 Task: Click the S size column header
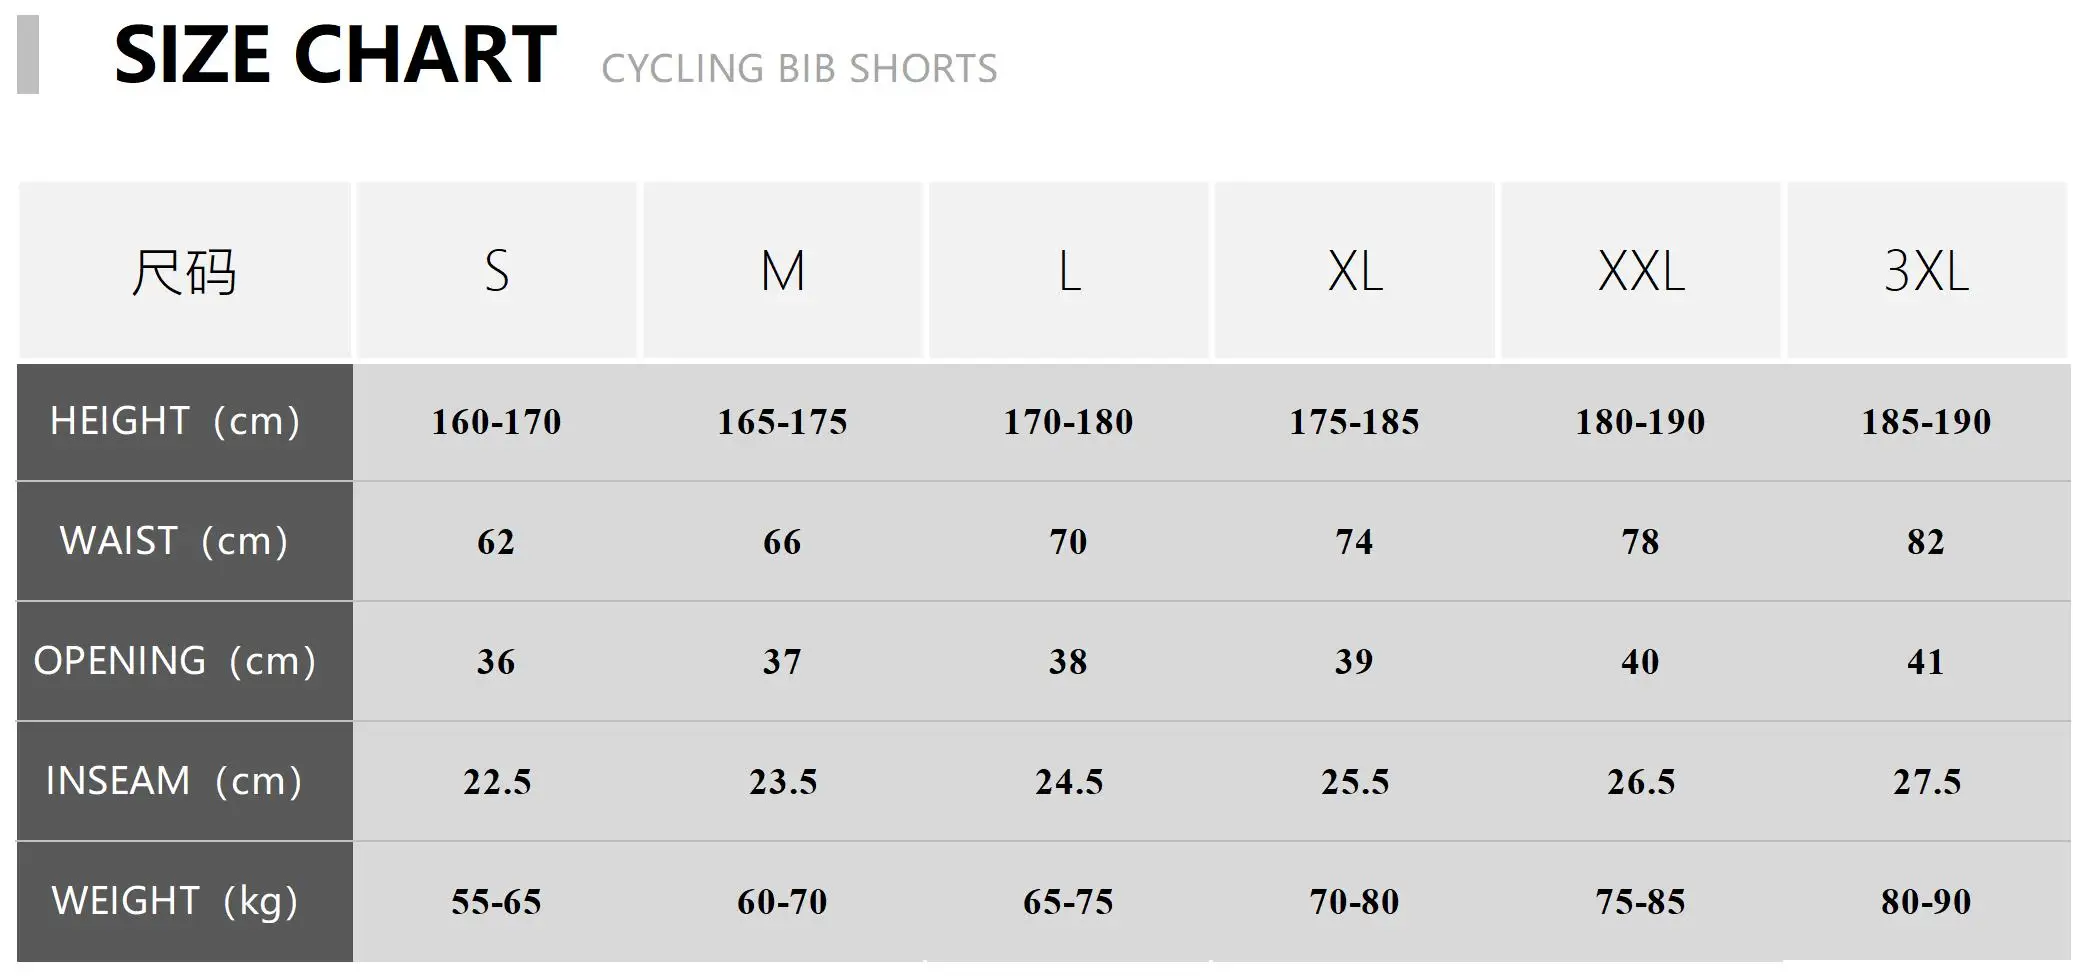(496, 271)
